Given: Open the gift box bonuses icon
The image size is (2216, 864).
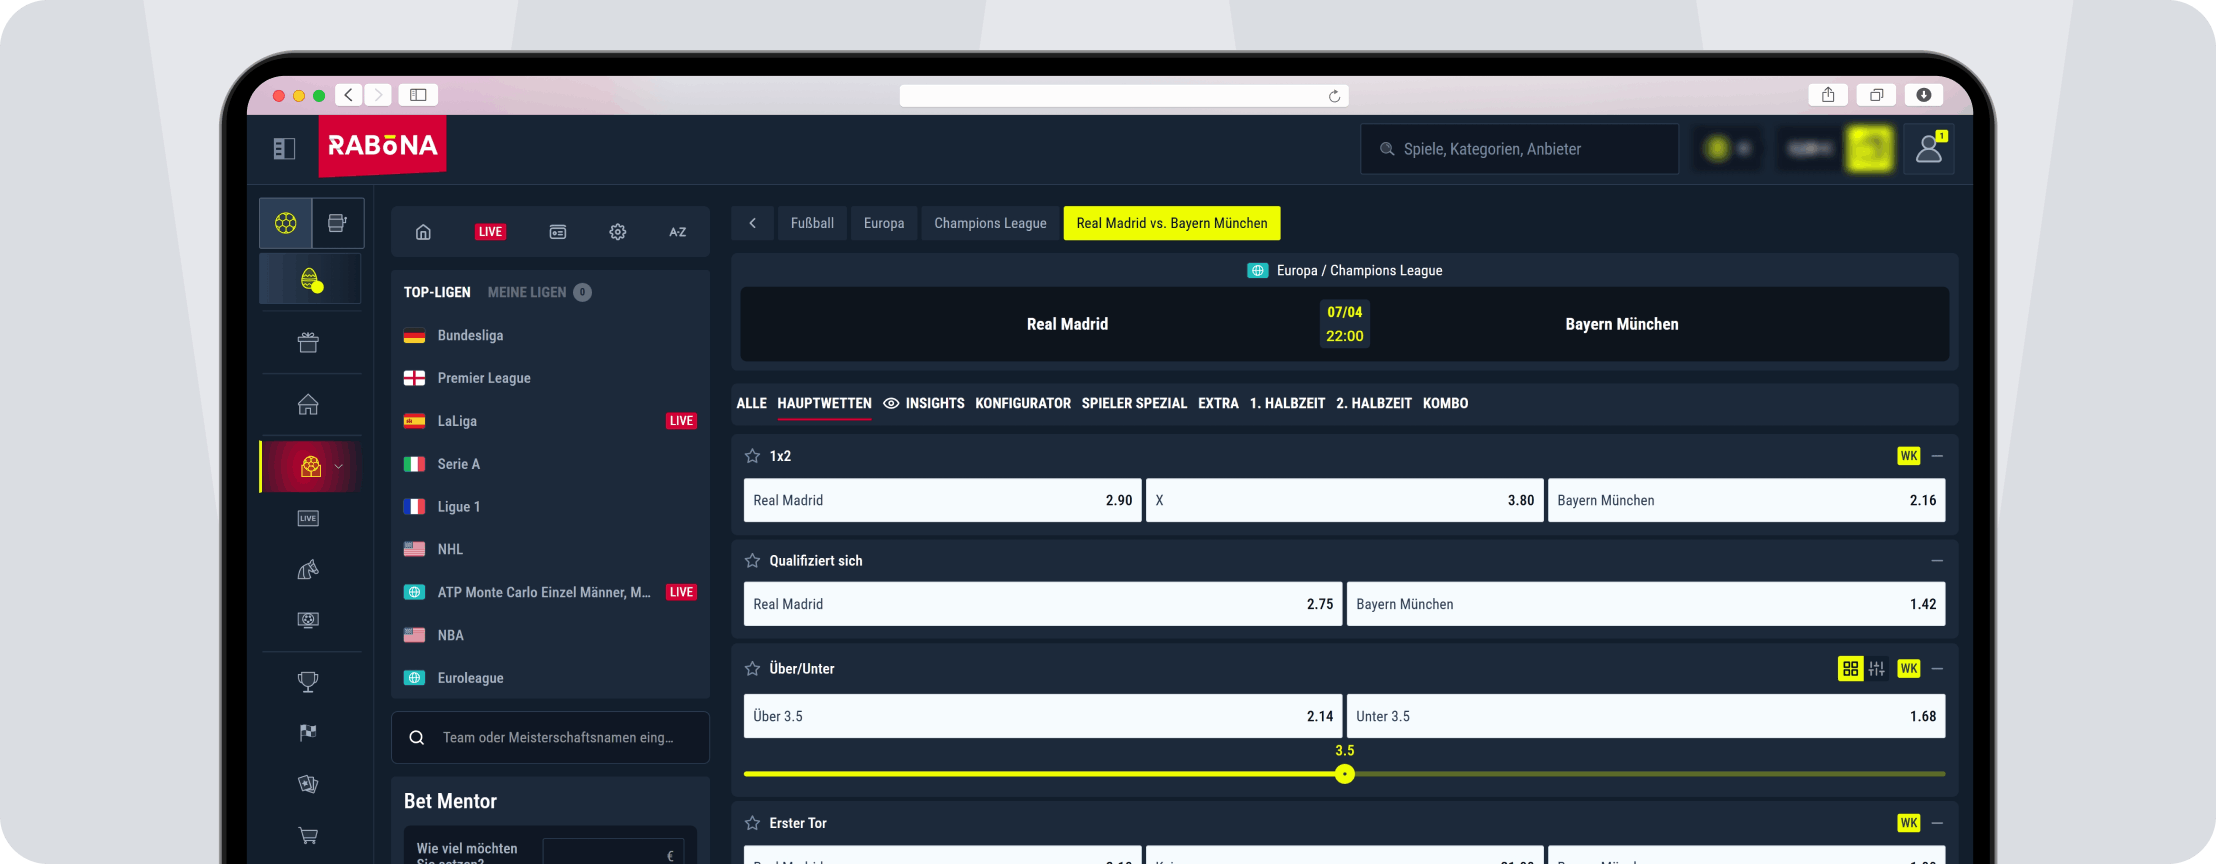Looking at the screenshot, I should pyautogui.click(x=308, y=343).
